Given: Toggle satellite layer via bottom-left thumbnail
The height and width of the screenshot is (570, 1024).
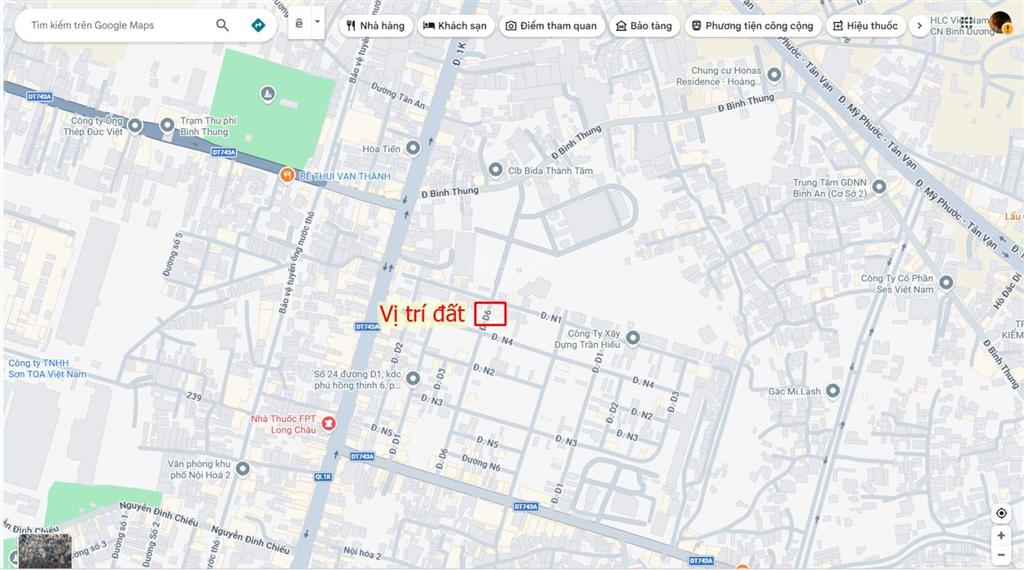Looking at the screenshot, I should click(x=45, y=550).
